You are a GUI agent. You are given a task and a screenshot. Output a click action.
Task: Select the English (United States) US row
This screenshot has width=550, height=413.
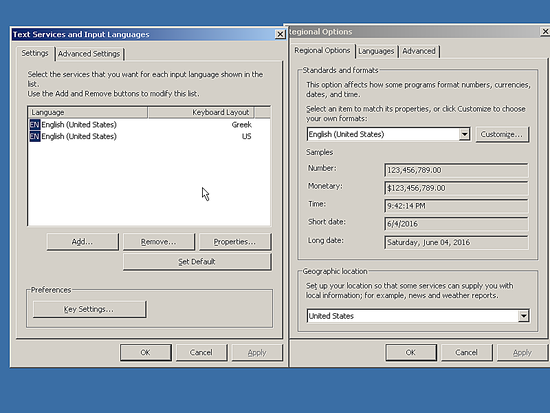click(149, 136)
